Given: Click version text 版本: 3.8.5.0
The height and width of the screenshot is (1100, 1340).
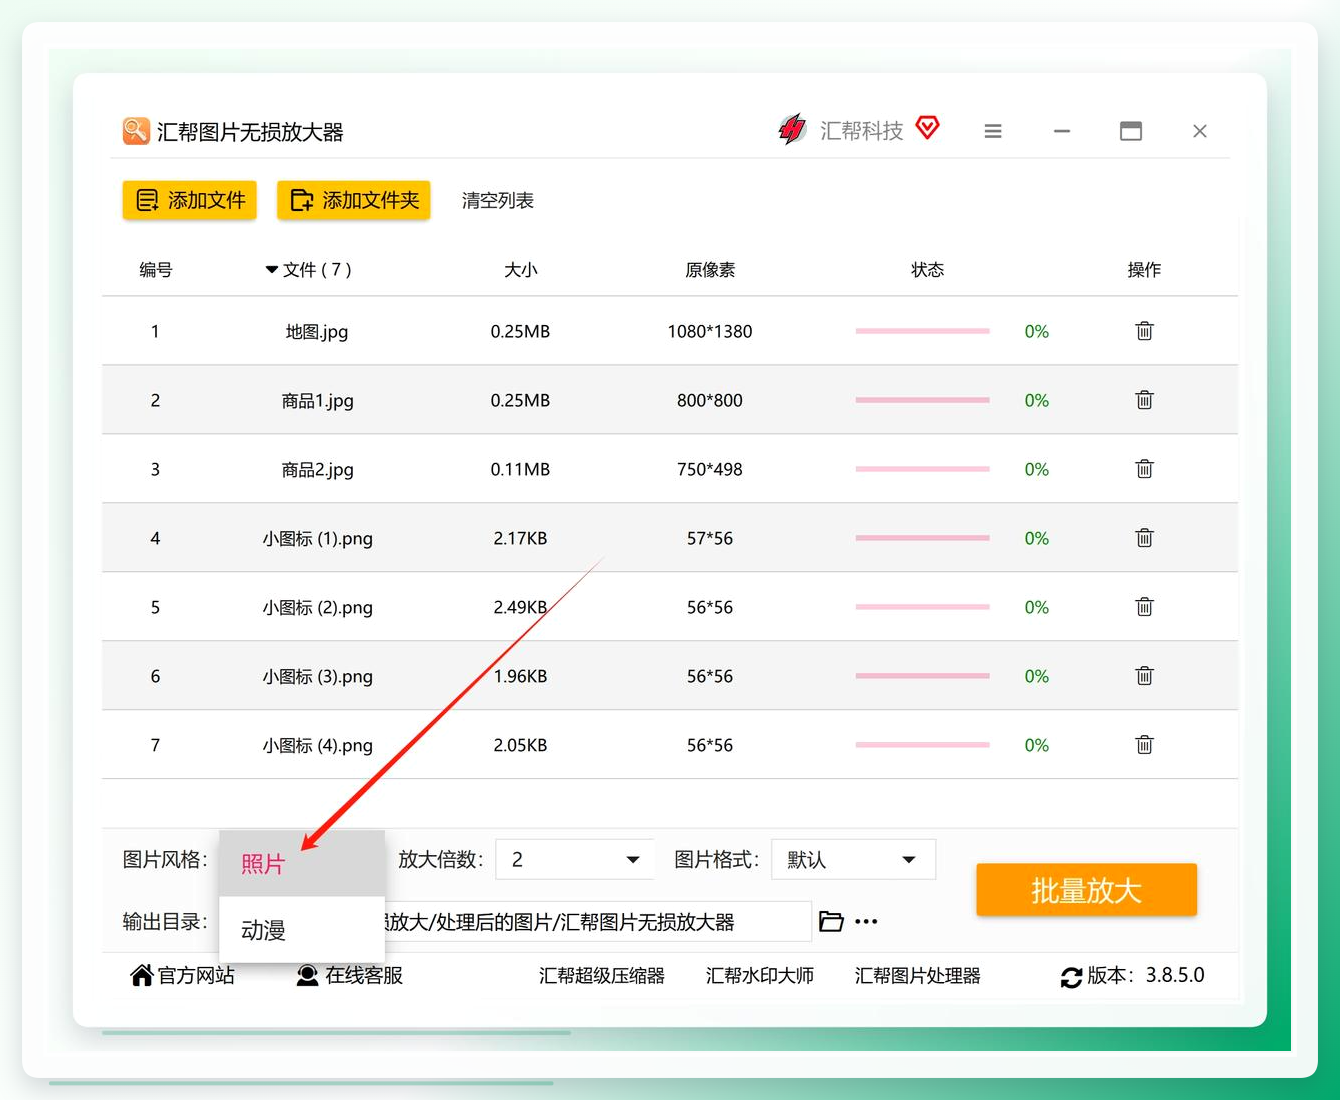Looking at the screenshot, I should click(x=1146, y=975).
